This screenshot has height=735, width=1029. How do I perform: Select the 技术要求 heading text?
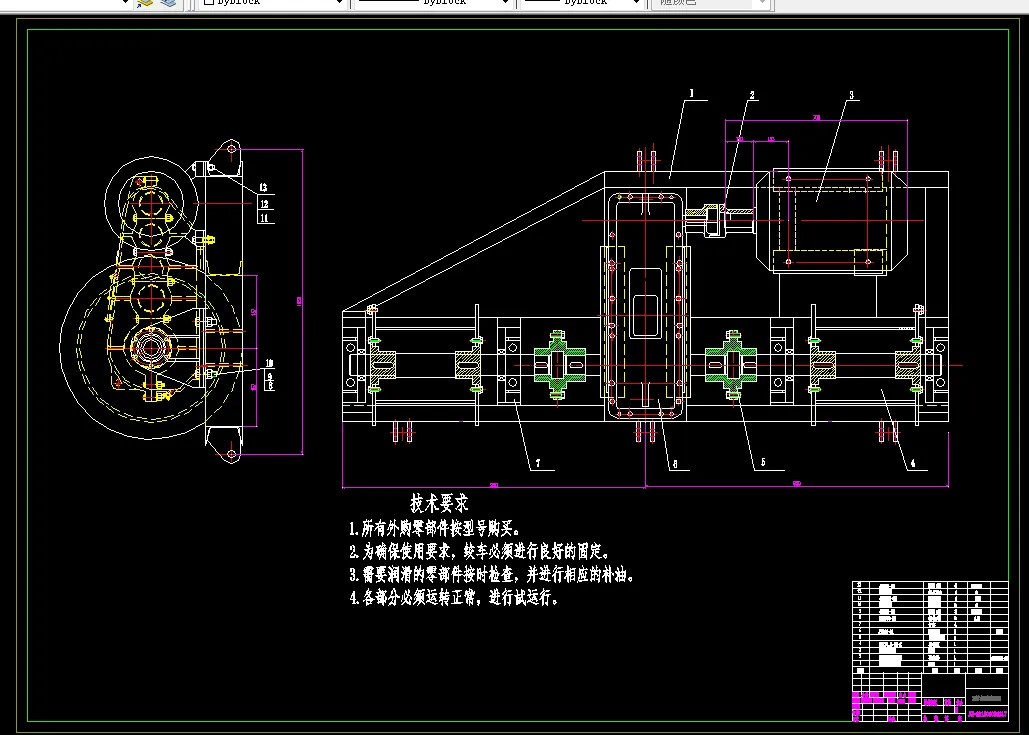tap(439, 502)
